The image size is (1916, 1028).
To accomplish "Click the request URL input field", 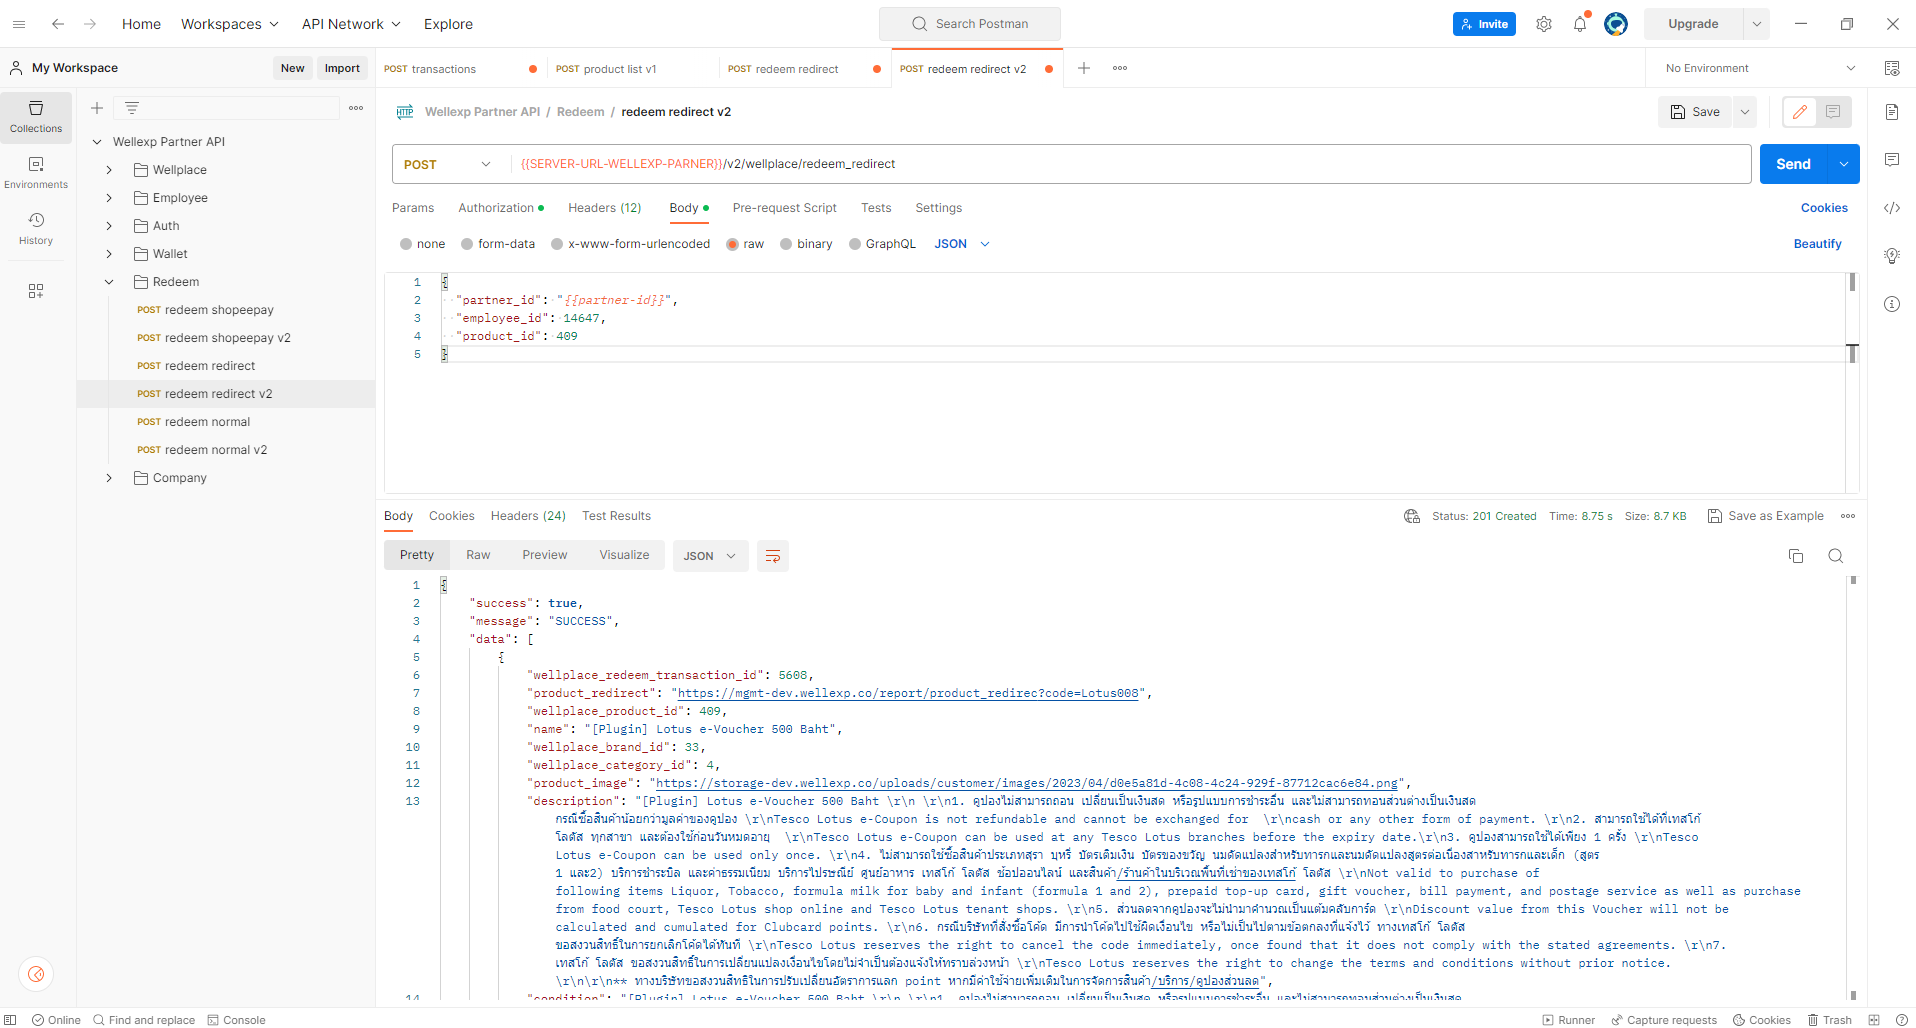I will click(1130, 164).
